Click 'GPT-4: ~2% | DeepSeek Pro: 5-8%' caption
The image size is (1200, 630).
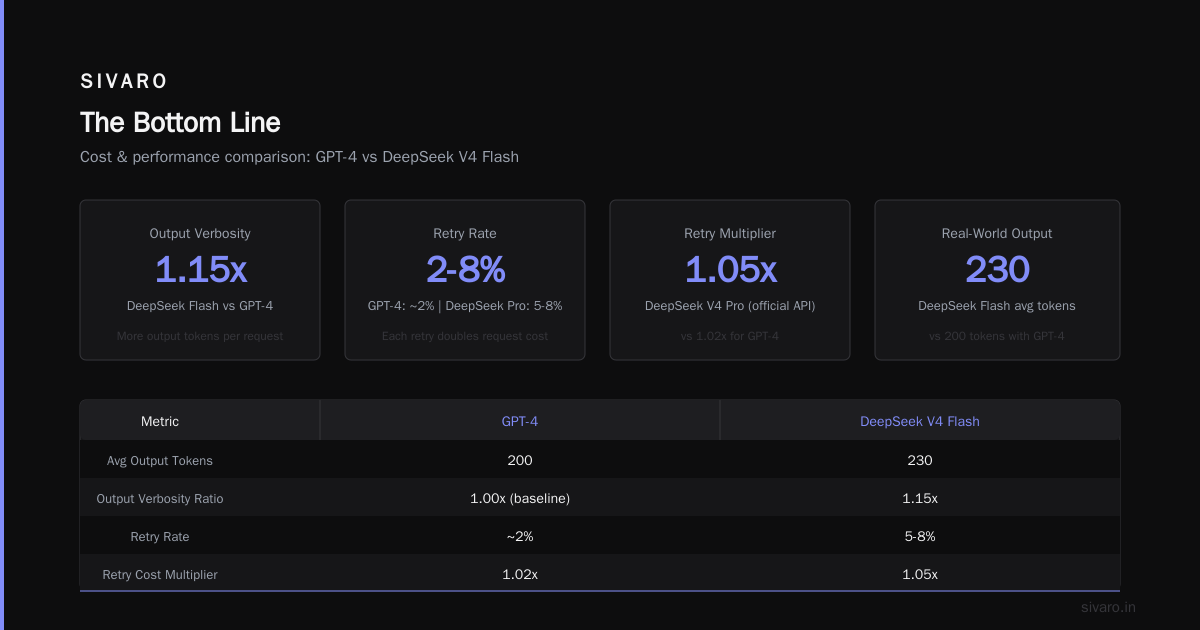click(x=465, y=306)
